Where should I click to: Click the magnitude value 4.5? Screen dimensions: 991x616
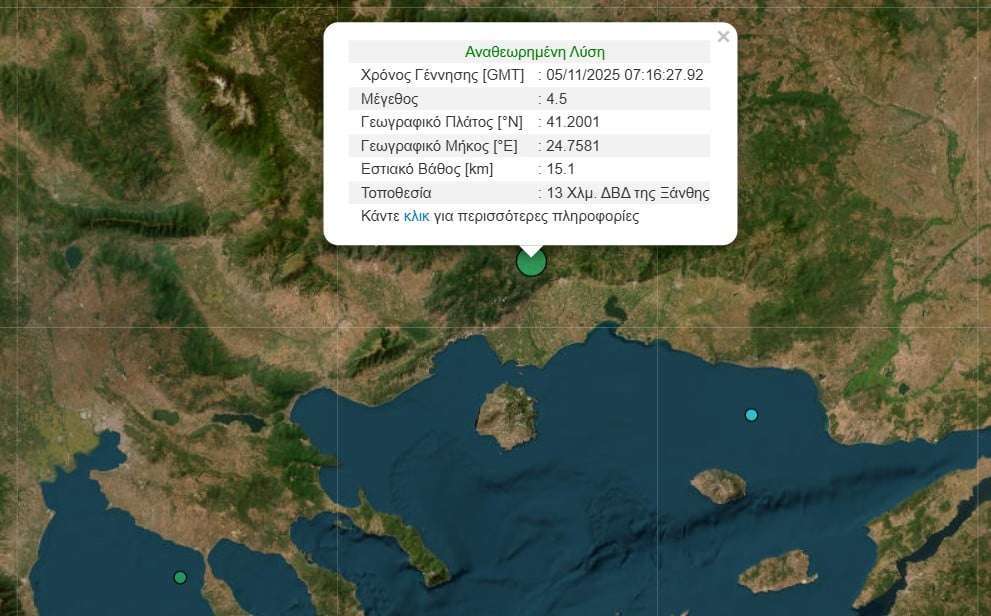tap(557, 99)
